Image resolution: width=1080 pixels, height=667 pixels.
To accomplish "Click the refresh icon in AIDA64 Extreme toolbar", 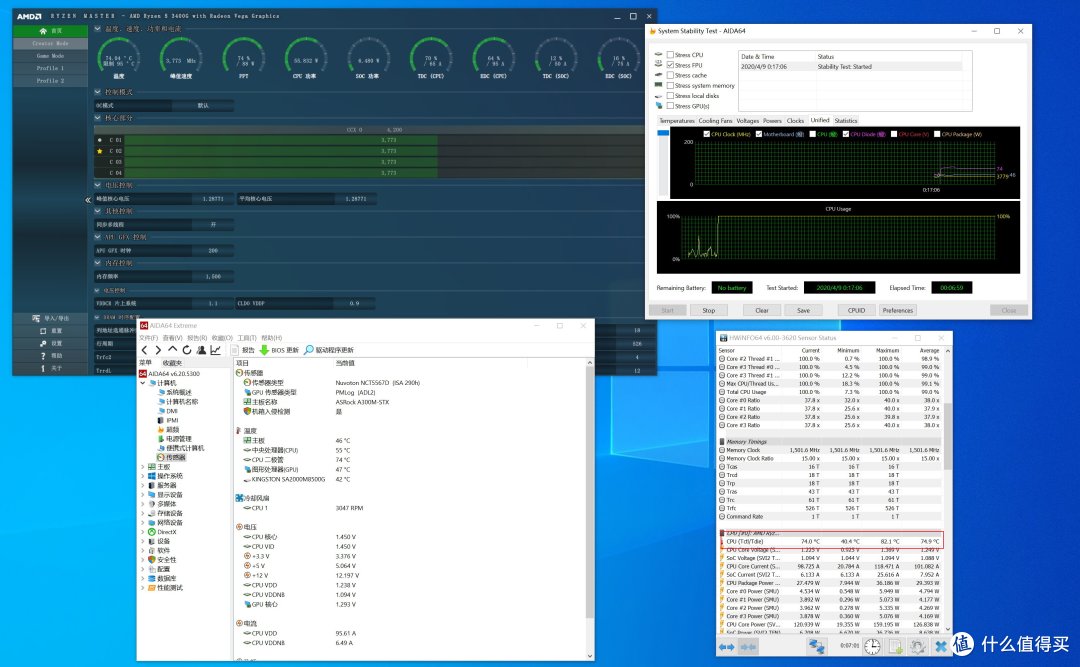I will [187, 350].
